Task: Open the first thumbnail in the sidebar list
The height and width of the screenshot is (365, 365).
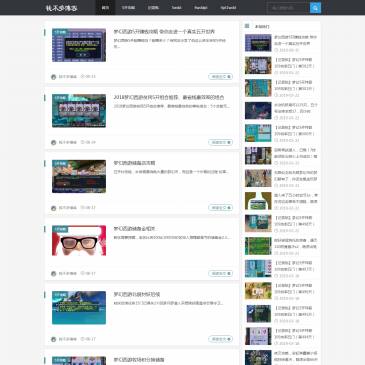Action: coord(258,43)
